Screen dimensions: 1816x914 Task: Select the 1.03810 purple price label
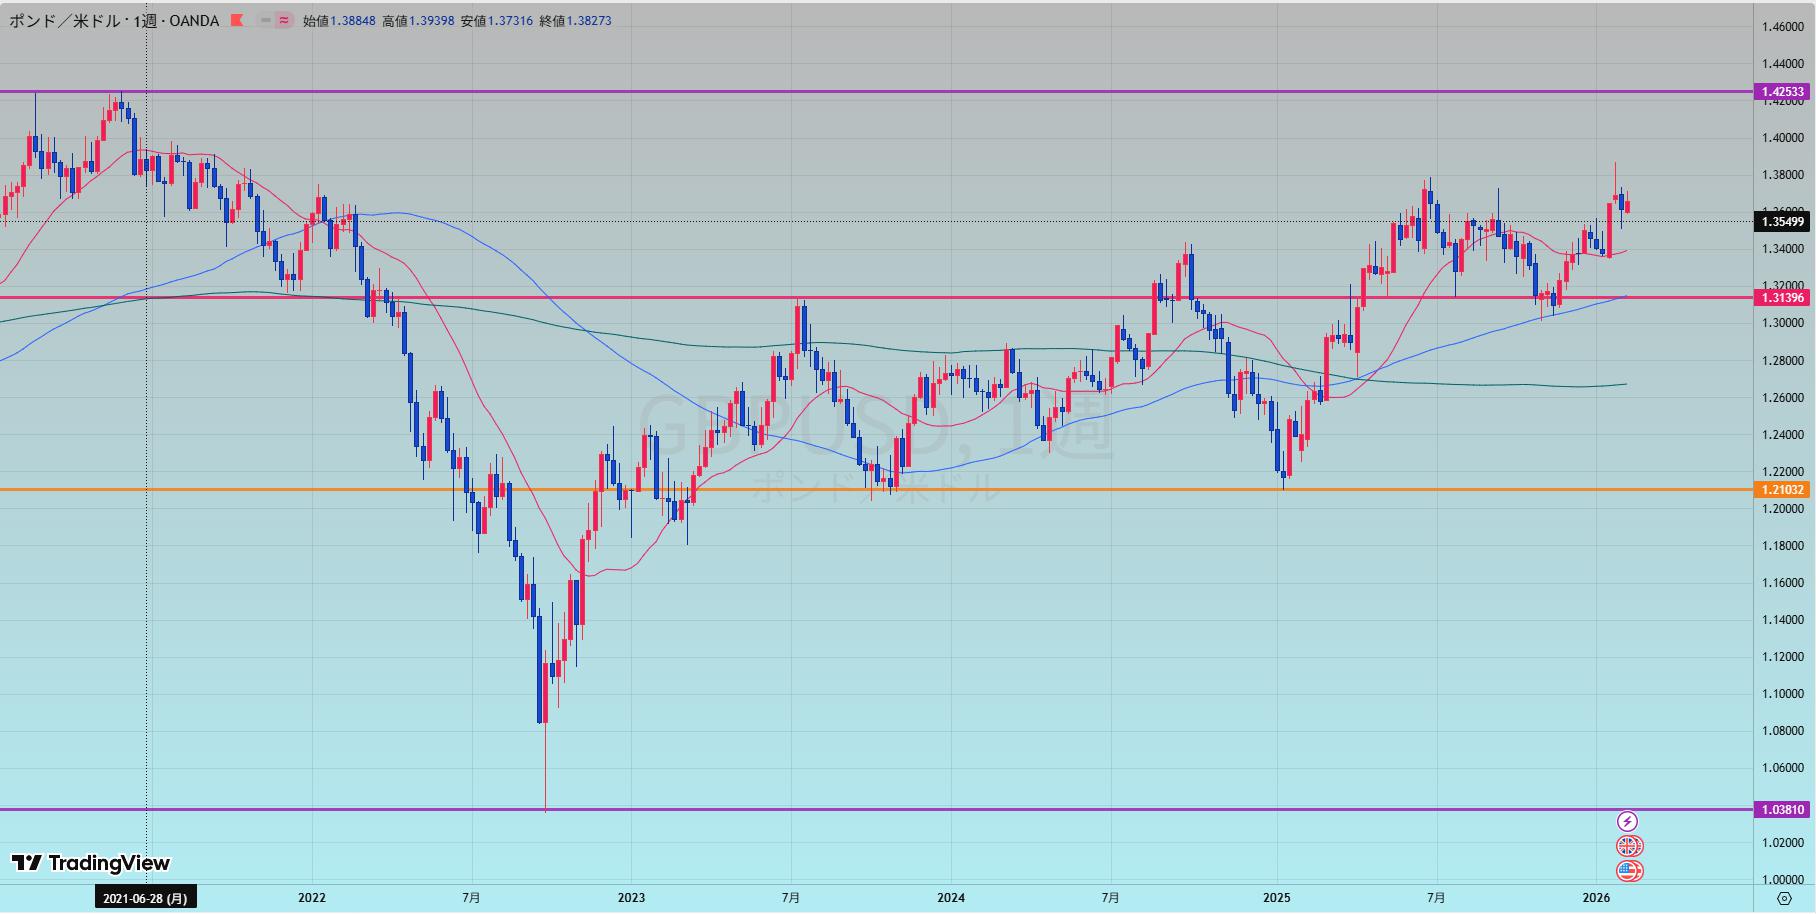(x=1783, y=810)
